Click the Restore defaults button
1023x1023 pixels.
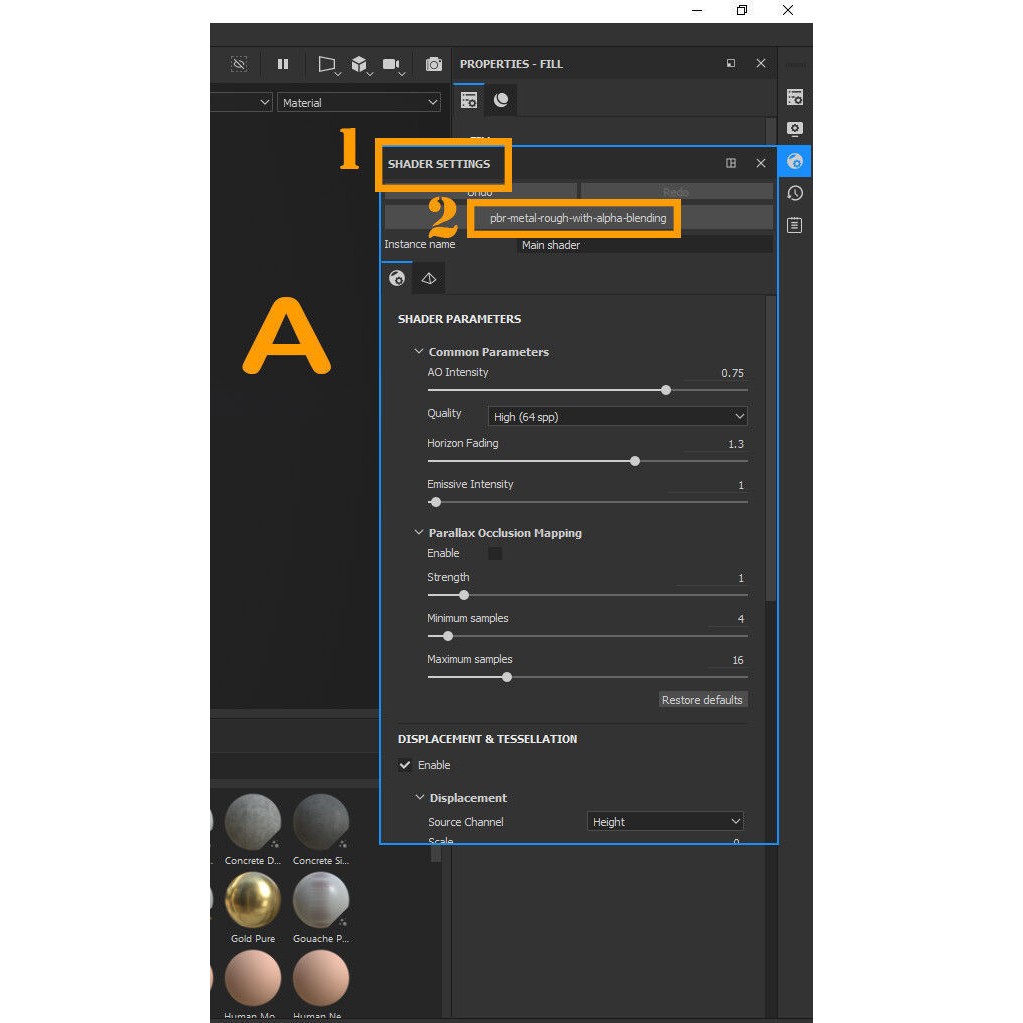tap(702, 700)
